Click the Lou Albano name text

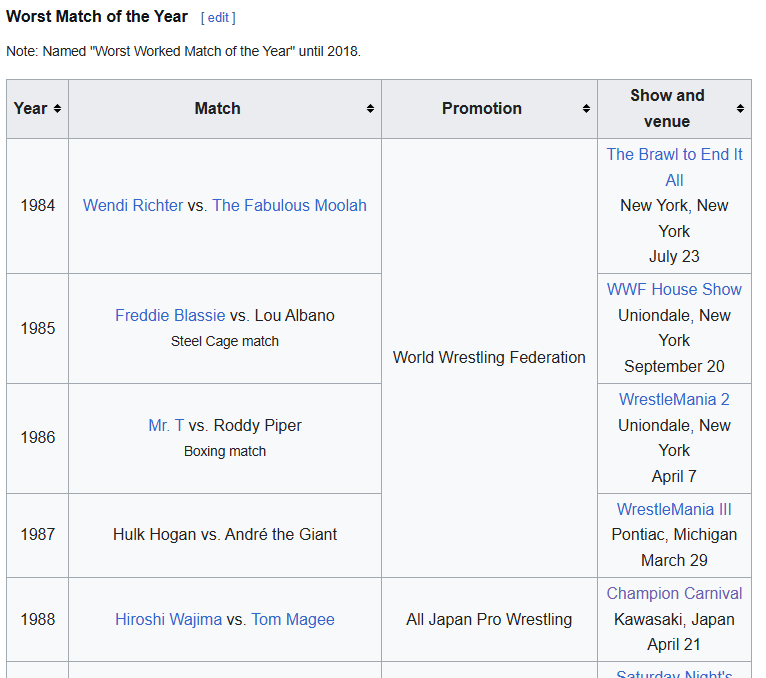(x=295, y=315)
